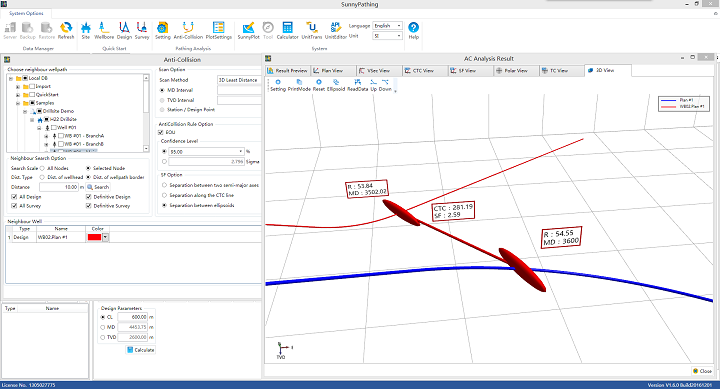The image size is (720, 389).
Task: Toggle Ellipsoid display in 3D view
Action: point(336,85)
